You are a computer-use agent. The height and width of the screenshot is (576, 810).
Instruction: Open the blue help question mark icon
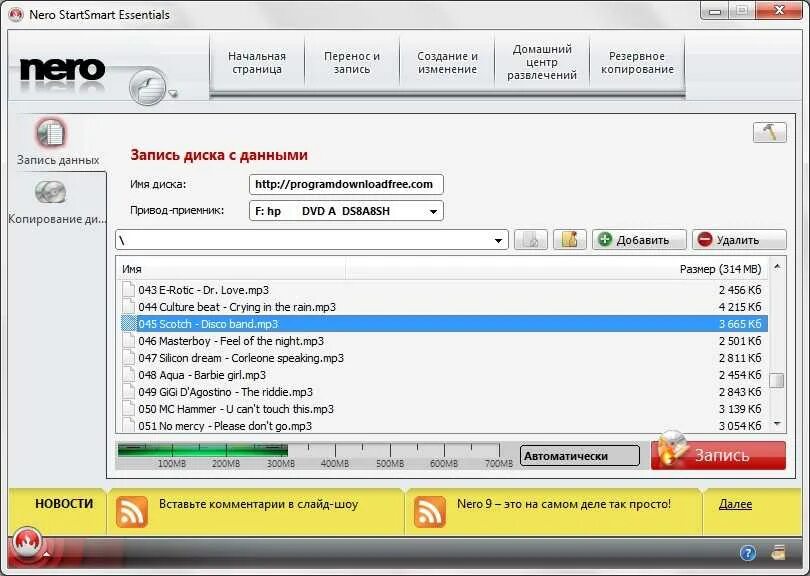[747, 553]
